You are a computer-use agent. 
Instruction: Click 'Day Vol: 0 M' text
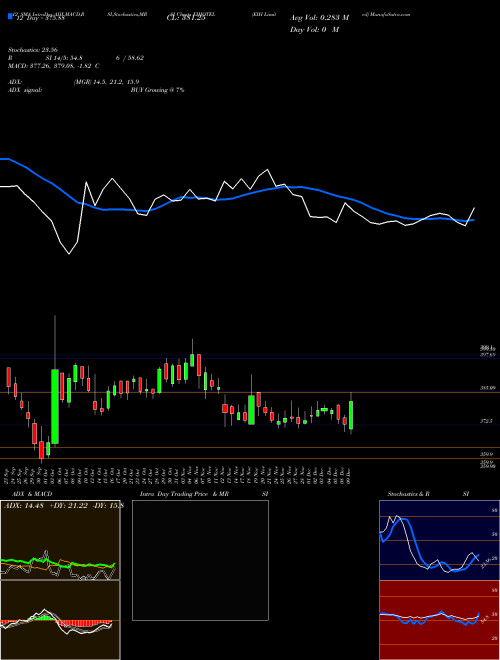coord(314,29)
